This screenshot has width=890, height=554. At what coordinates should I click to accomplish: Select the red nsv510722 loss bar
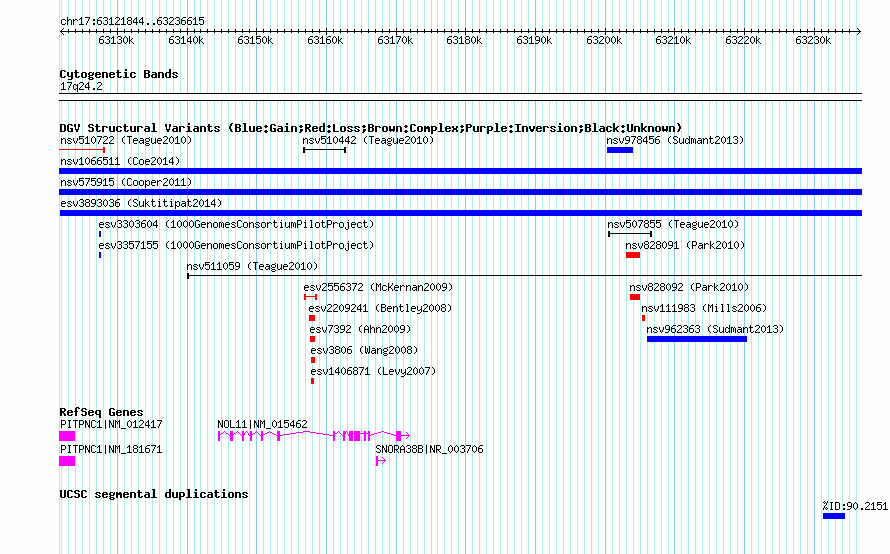pos(82,150)
